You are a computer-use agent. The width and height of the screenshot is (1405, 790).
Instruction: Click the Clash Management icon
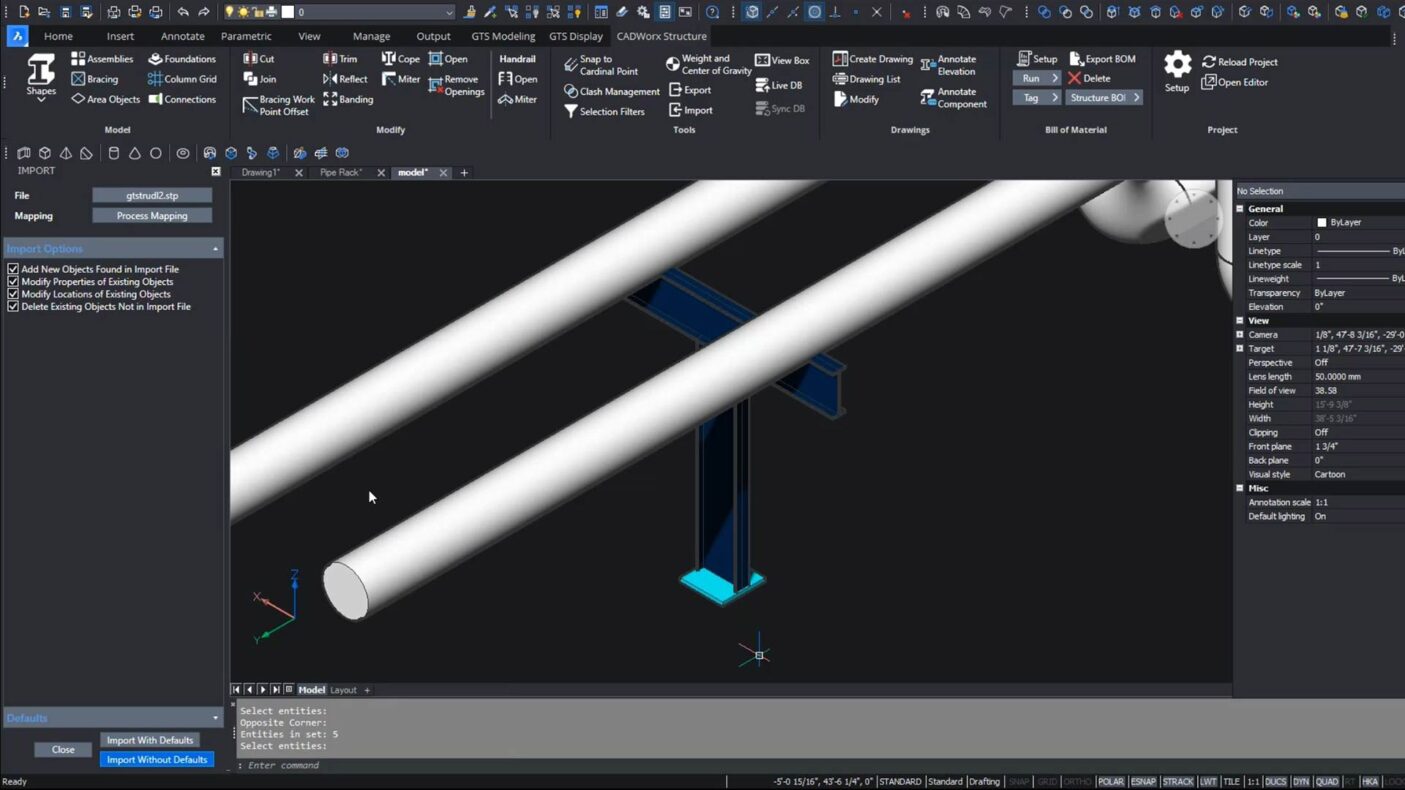point(570,91)
